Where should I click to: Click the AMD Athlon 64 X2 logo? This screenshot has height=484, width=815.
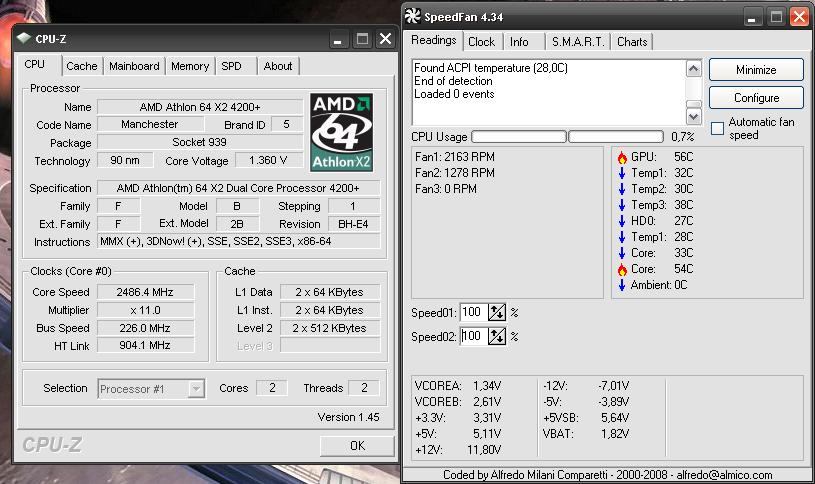(x=341, y=133)
